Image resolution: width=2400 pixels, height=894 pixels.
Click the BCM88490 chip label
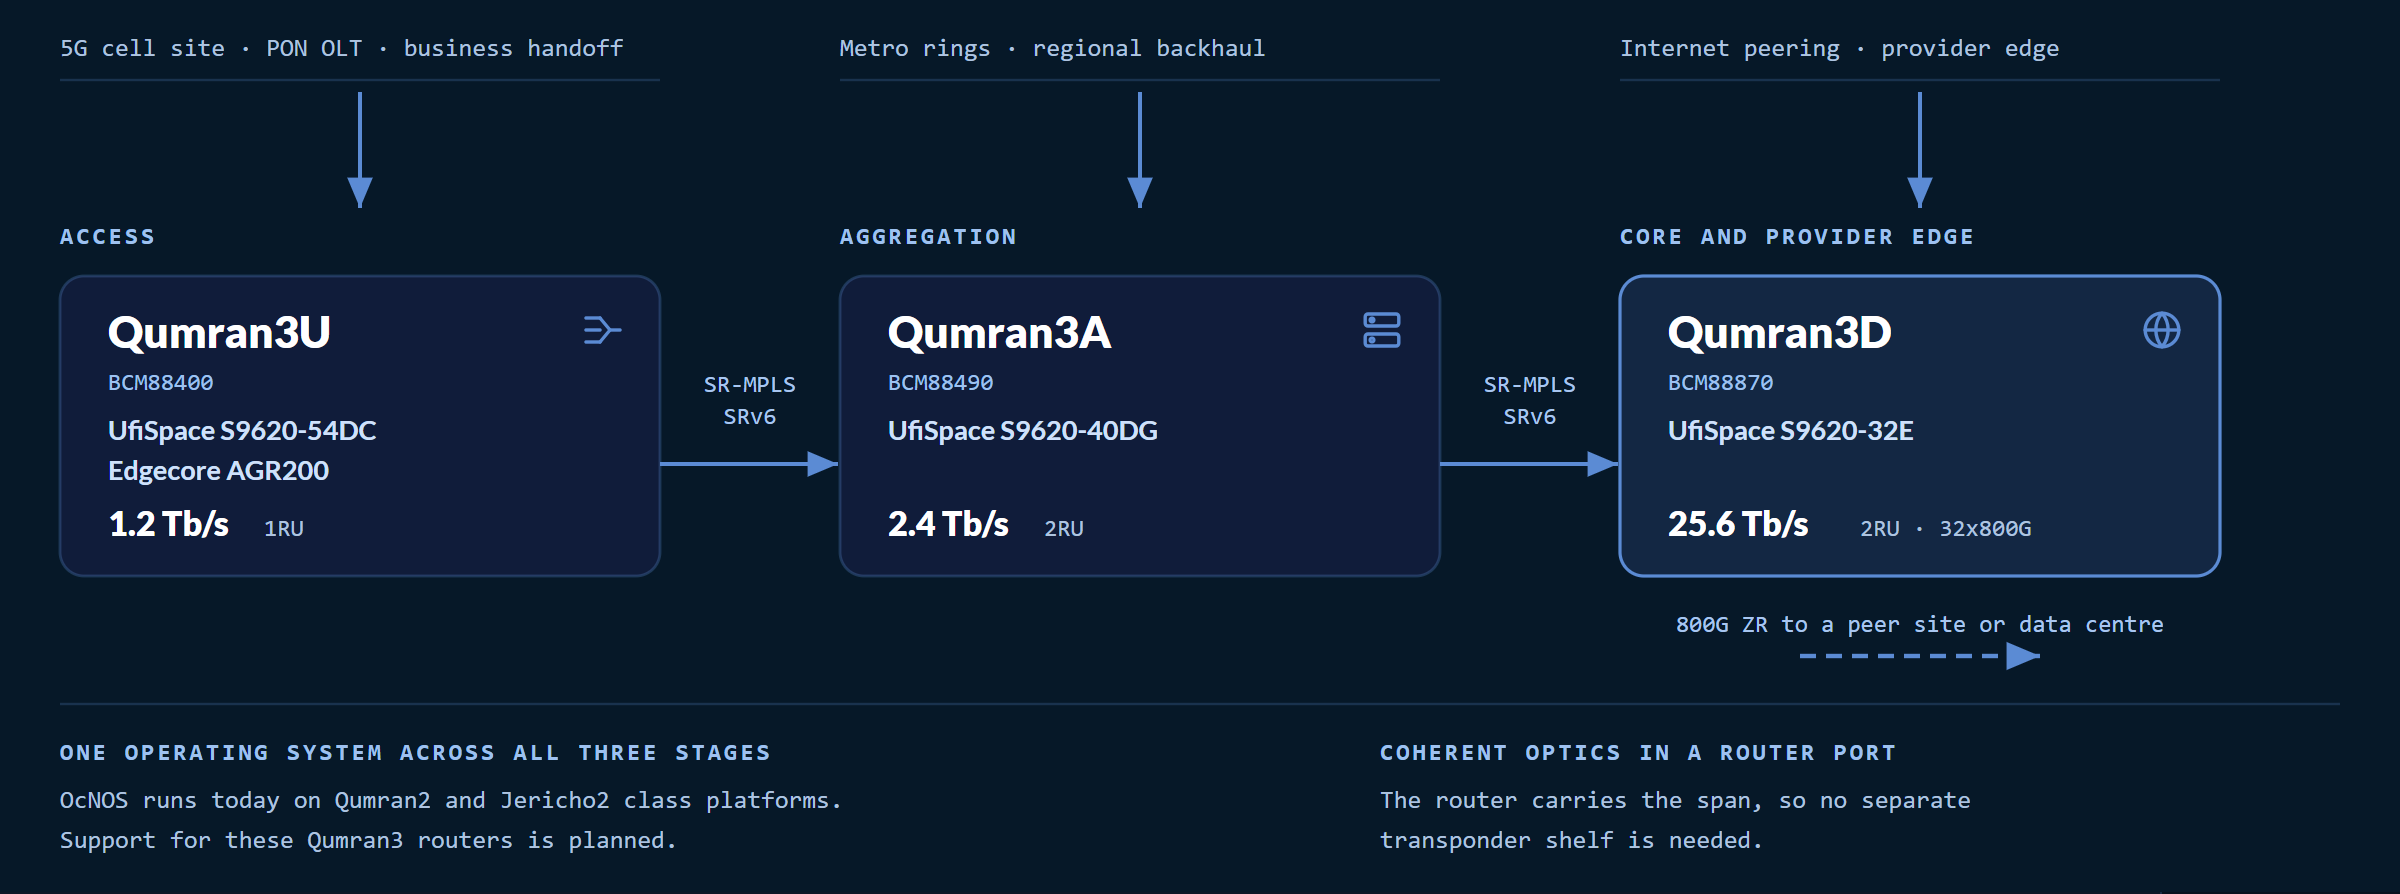[x=940, y=383]
